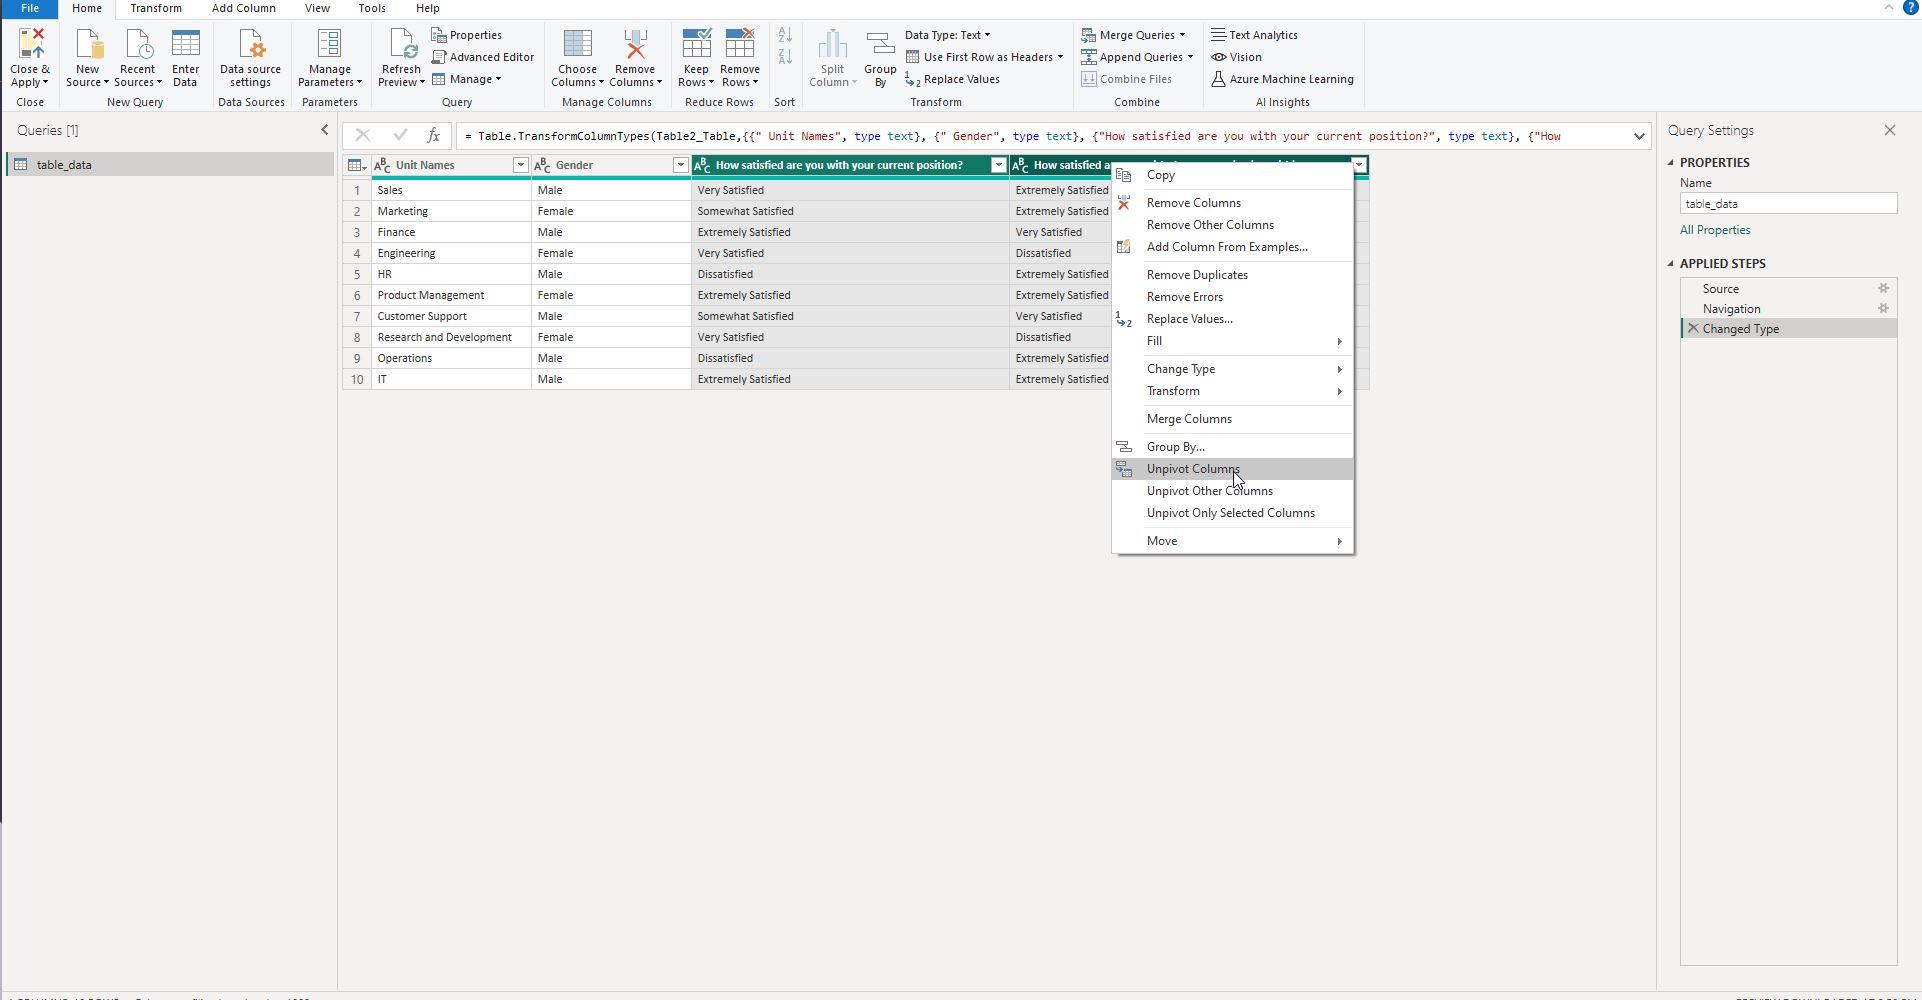Select Remove Duplicates menu entry
This screenshot has width=1922, height=1000.
1232,275
